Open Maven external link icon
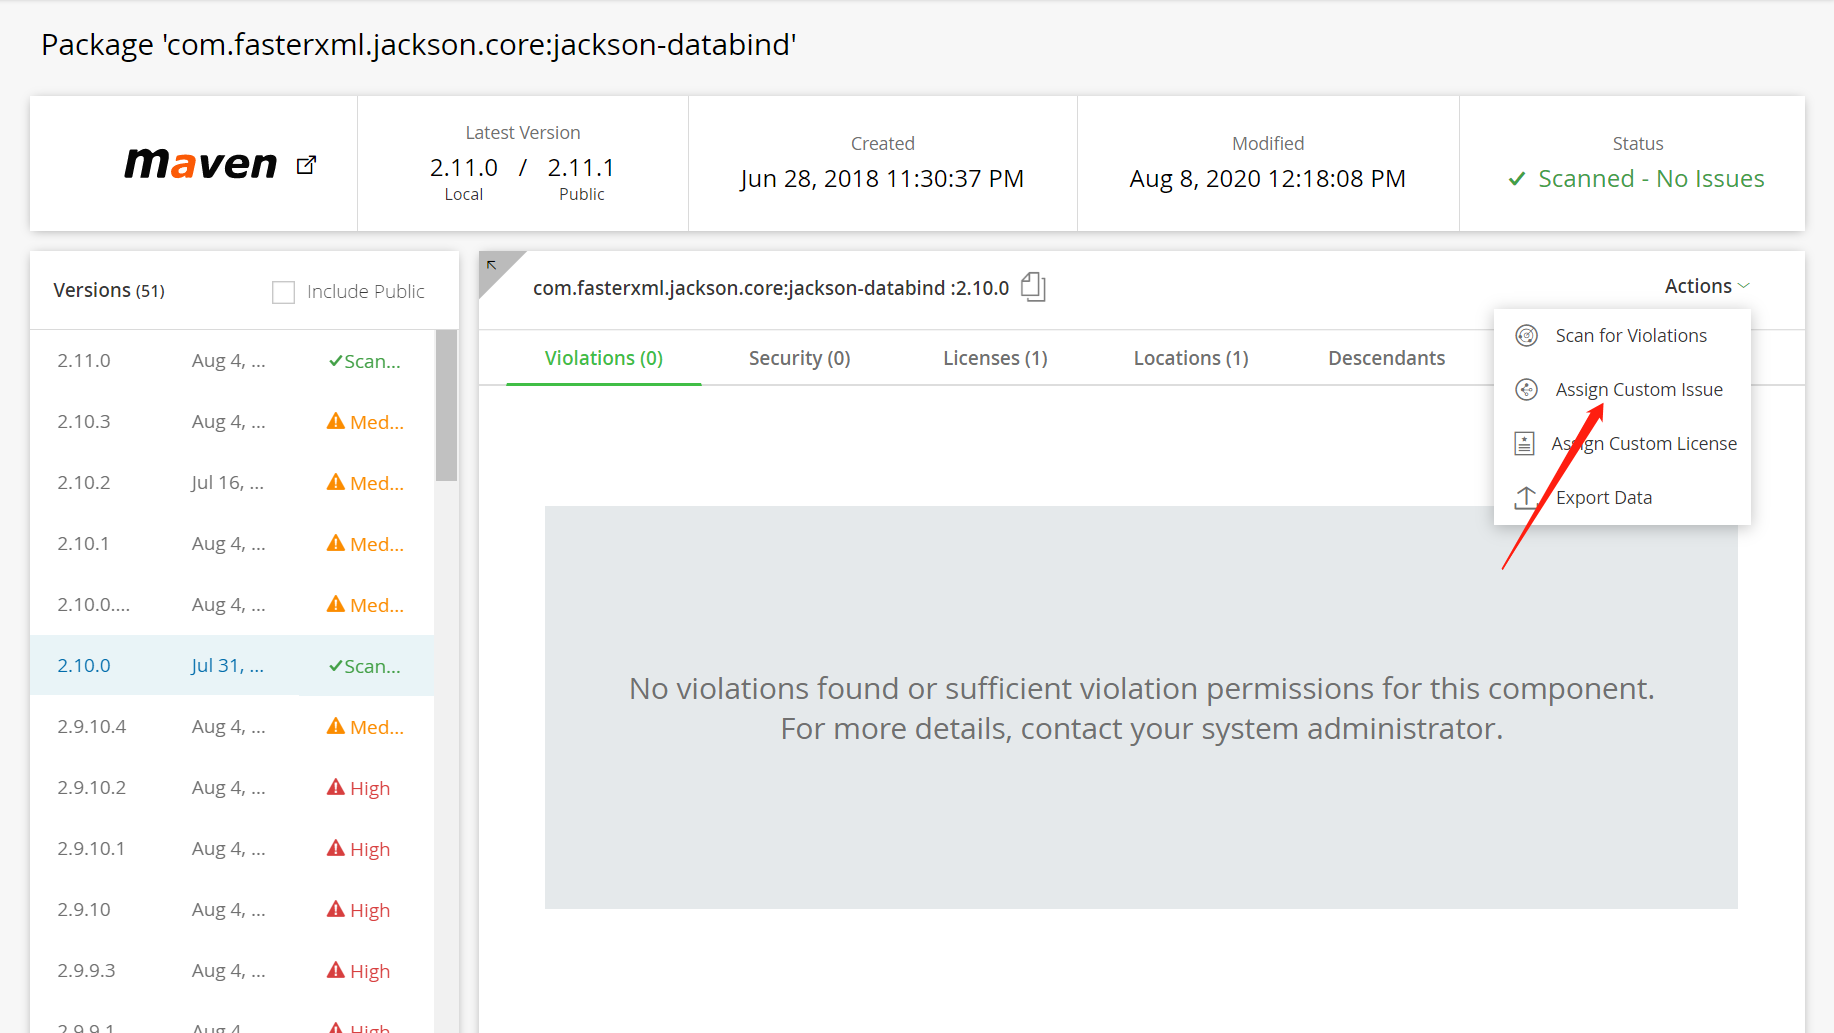 [306, 165]
